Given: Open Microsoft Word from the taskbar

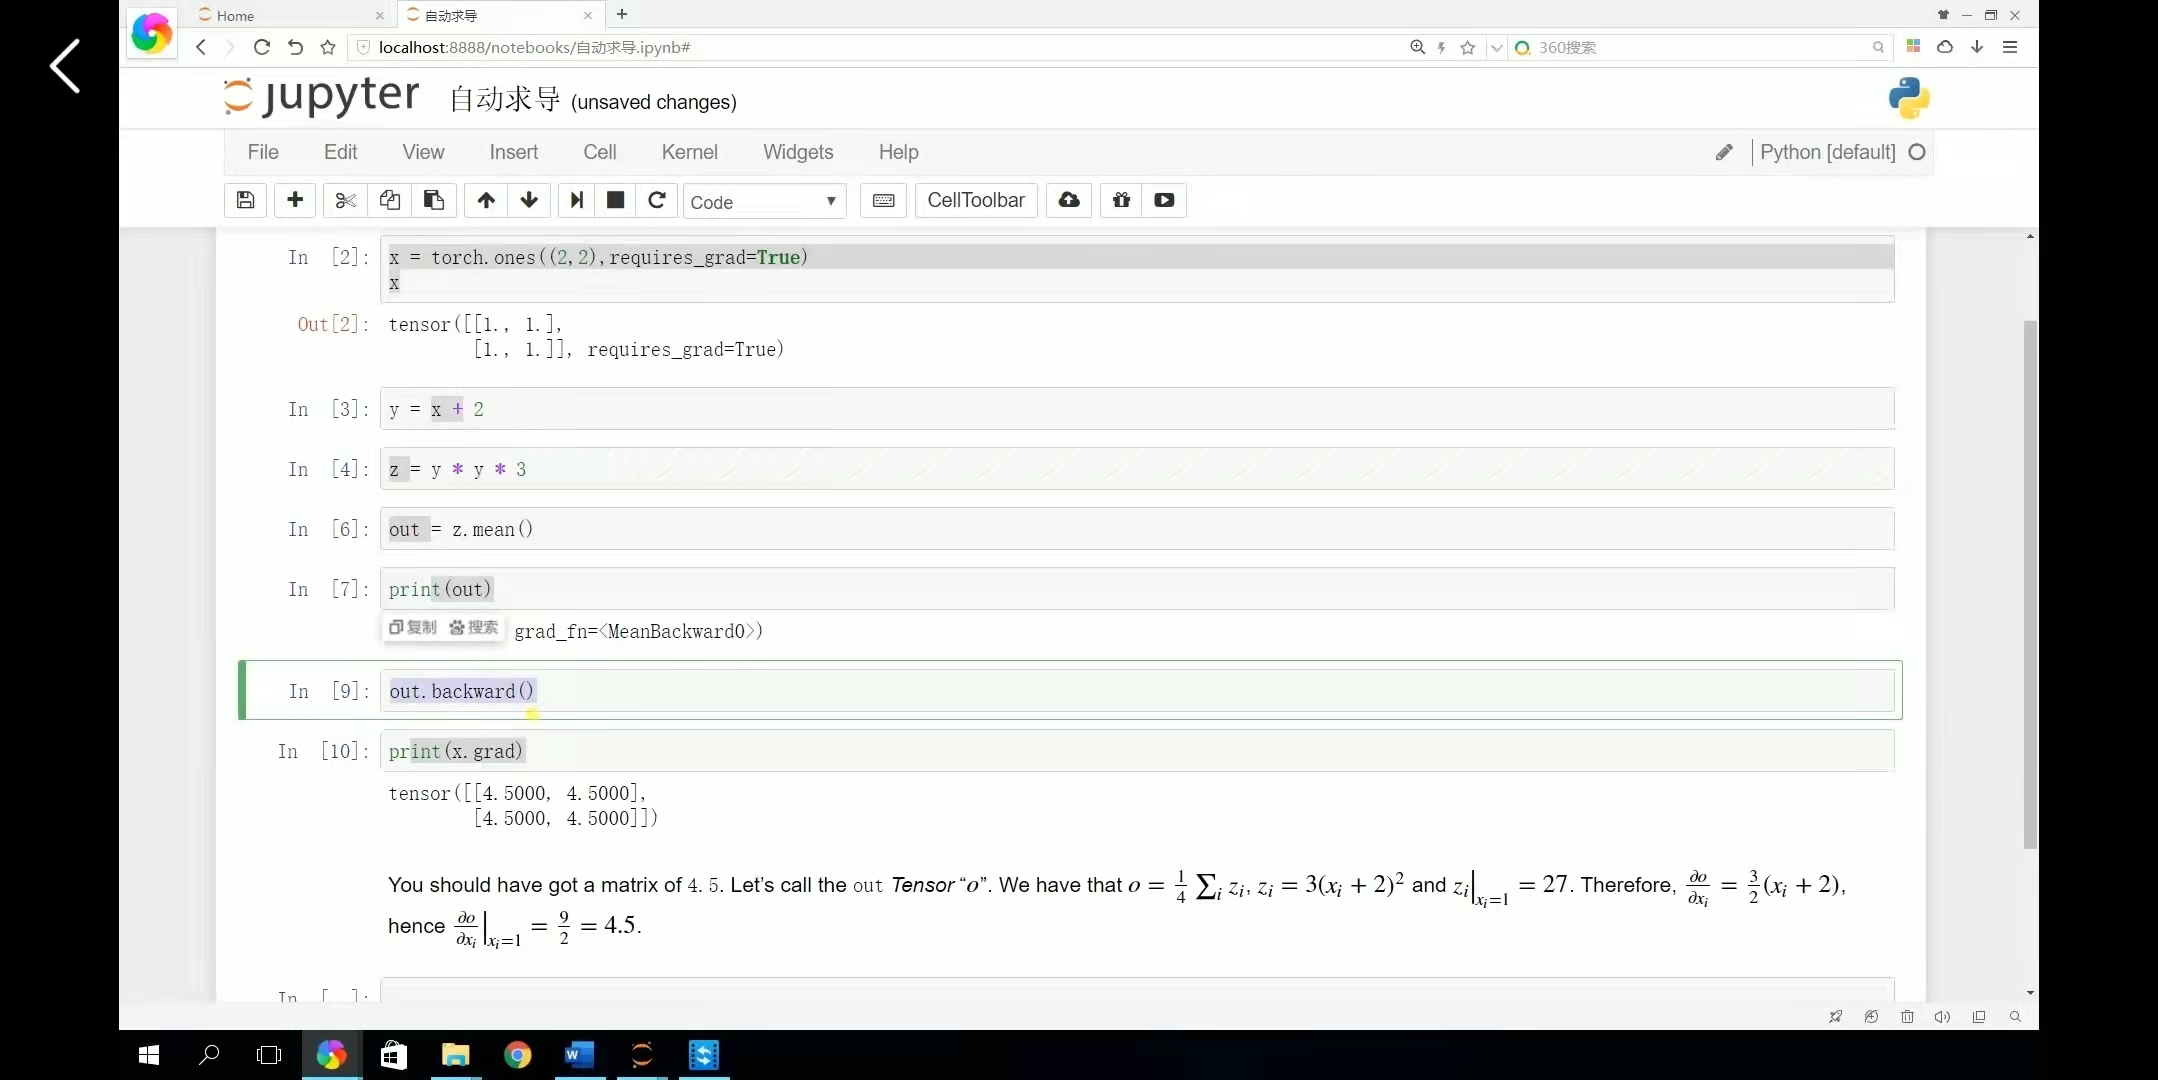Looking at the screenshot, I should click(x=579, y=1055).
